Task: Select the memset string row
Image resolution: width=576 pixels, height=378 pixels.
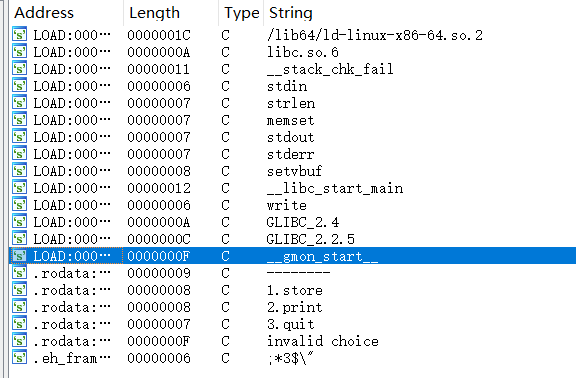Action: (x=293, y=120)
